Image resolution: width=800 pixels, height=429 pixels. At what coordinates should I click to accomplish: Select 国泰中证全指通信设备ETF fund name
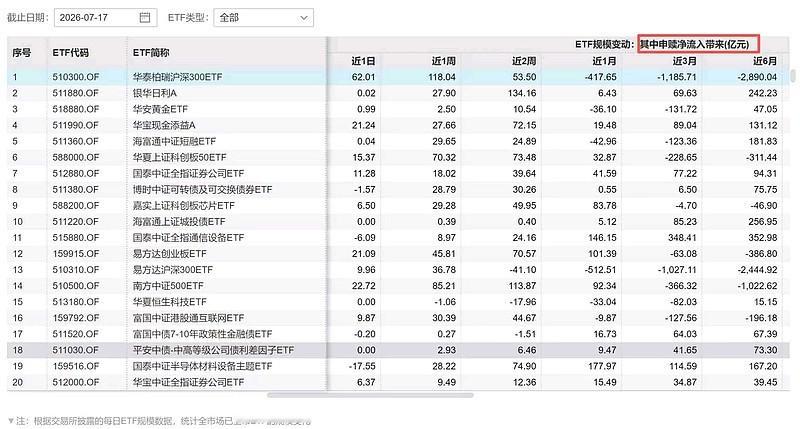pyautogui.click(x=188, y=238)
